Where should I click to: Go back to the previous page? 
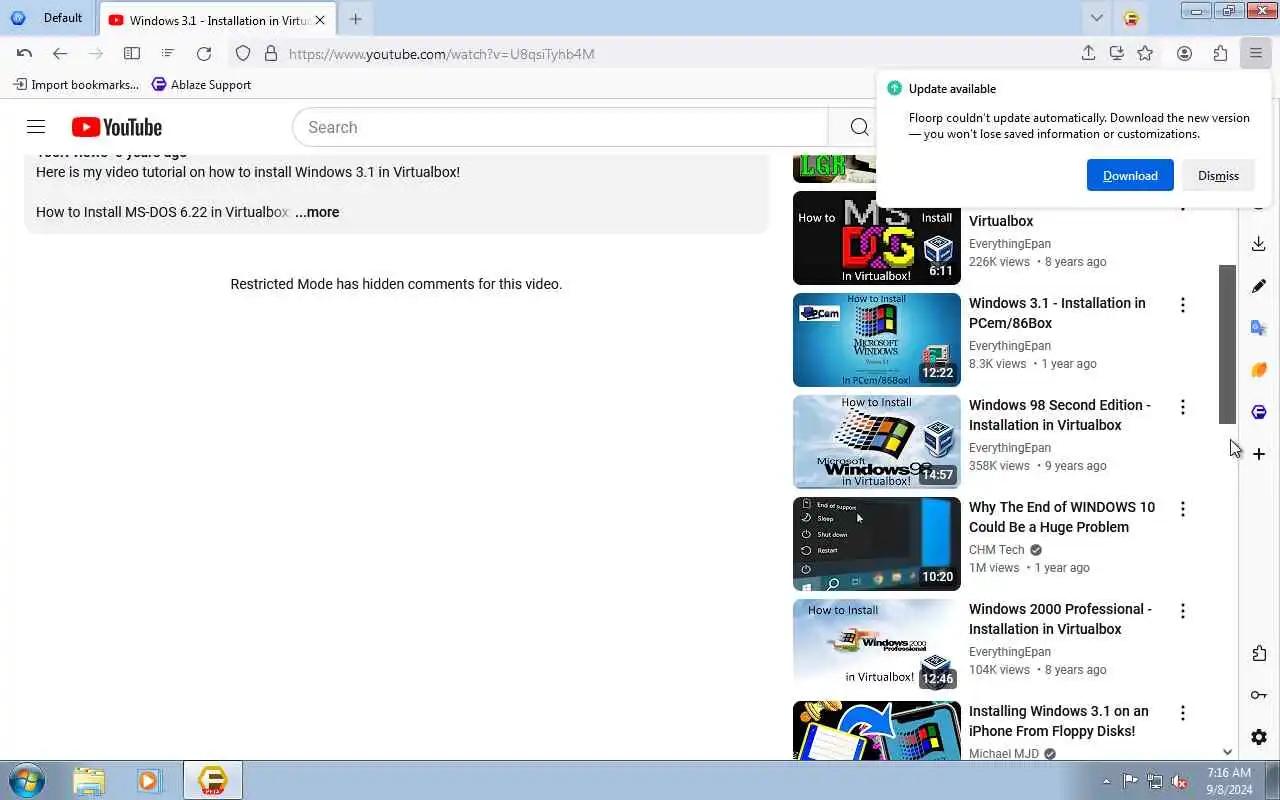click(x=60, y=54)
